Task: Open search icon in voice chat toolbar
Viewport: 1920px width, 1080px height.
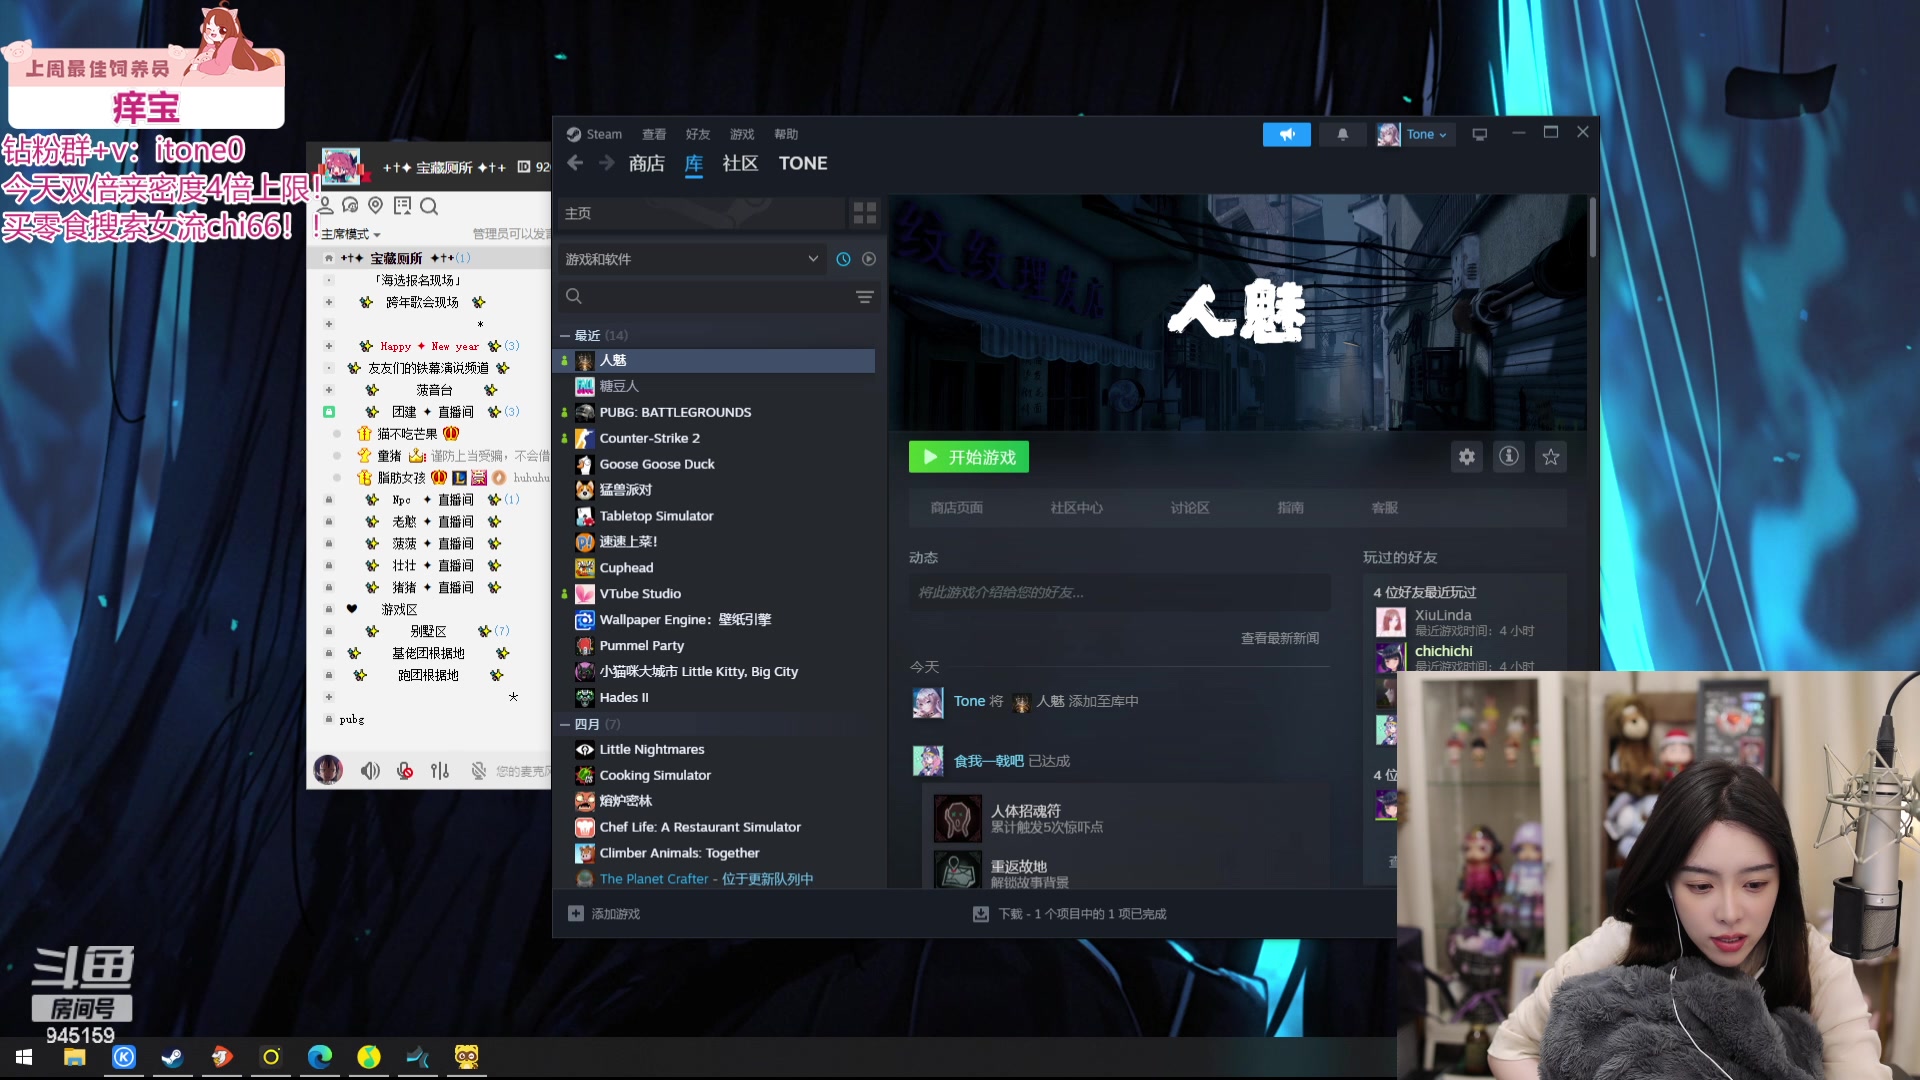Action: click(x=429, y=206)
